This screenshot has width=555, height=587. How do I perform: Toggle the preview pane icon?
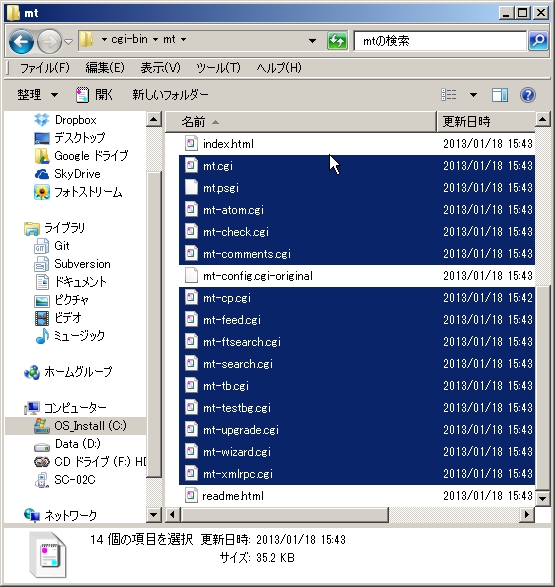[500, 95]
